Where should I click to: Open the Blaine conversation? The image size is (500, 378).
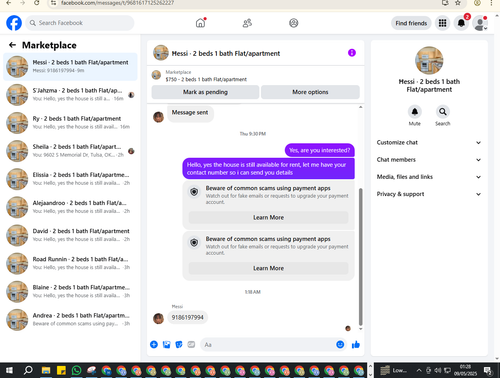pyautogui.click(x=70, y=291)
